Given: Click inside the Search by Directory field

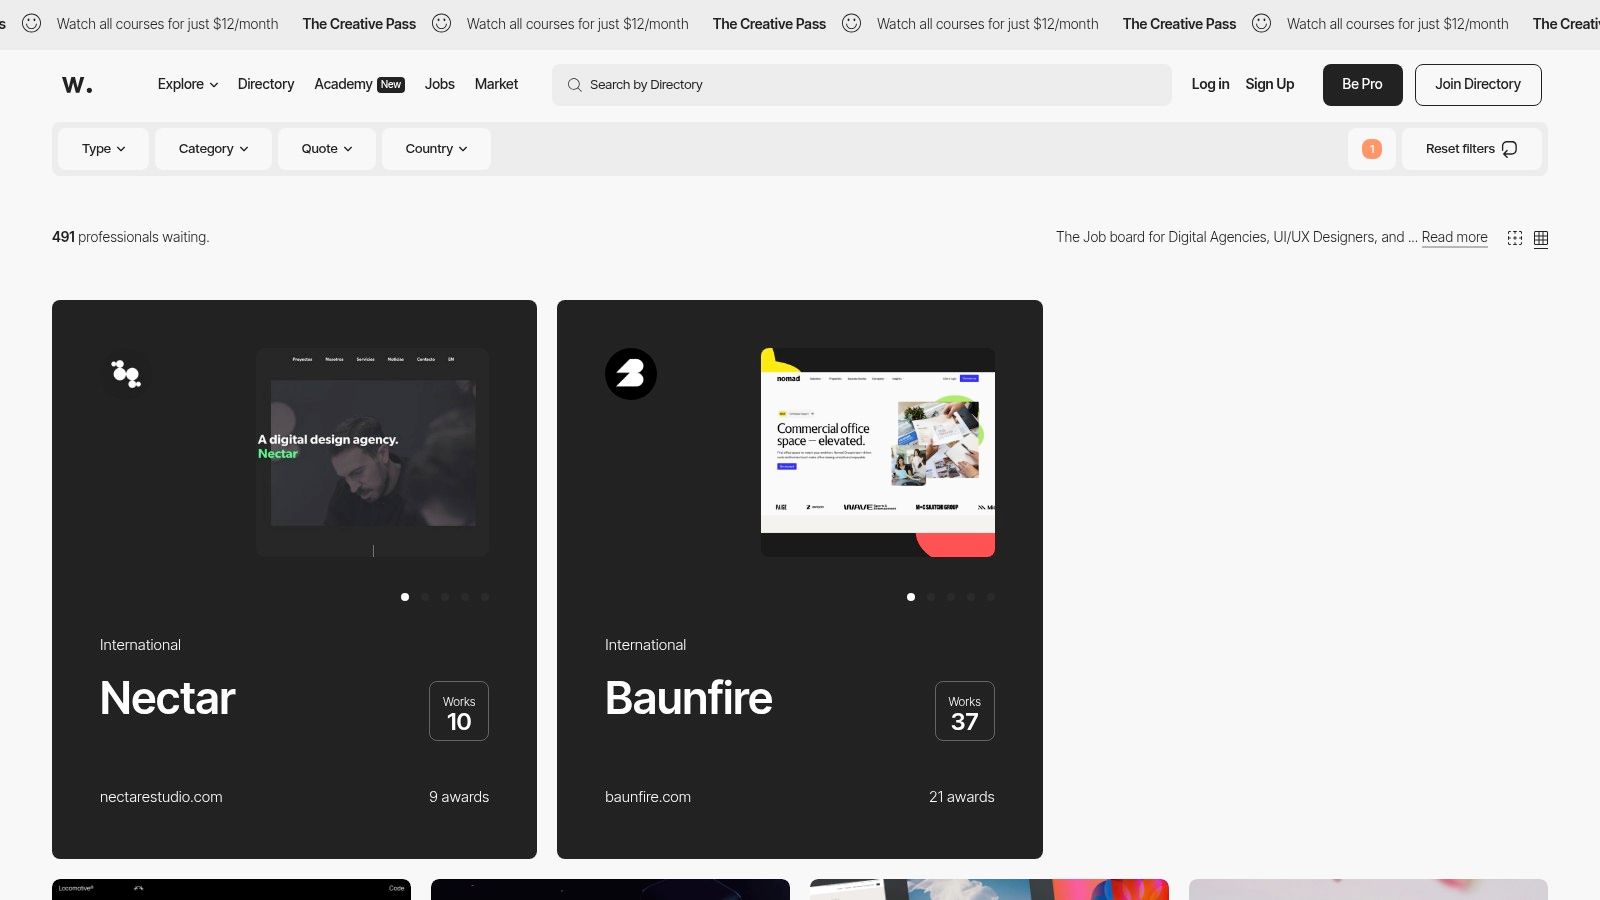Looking at the screenshot, I should point(860,85).
